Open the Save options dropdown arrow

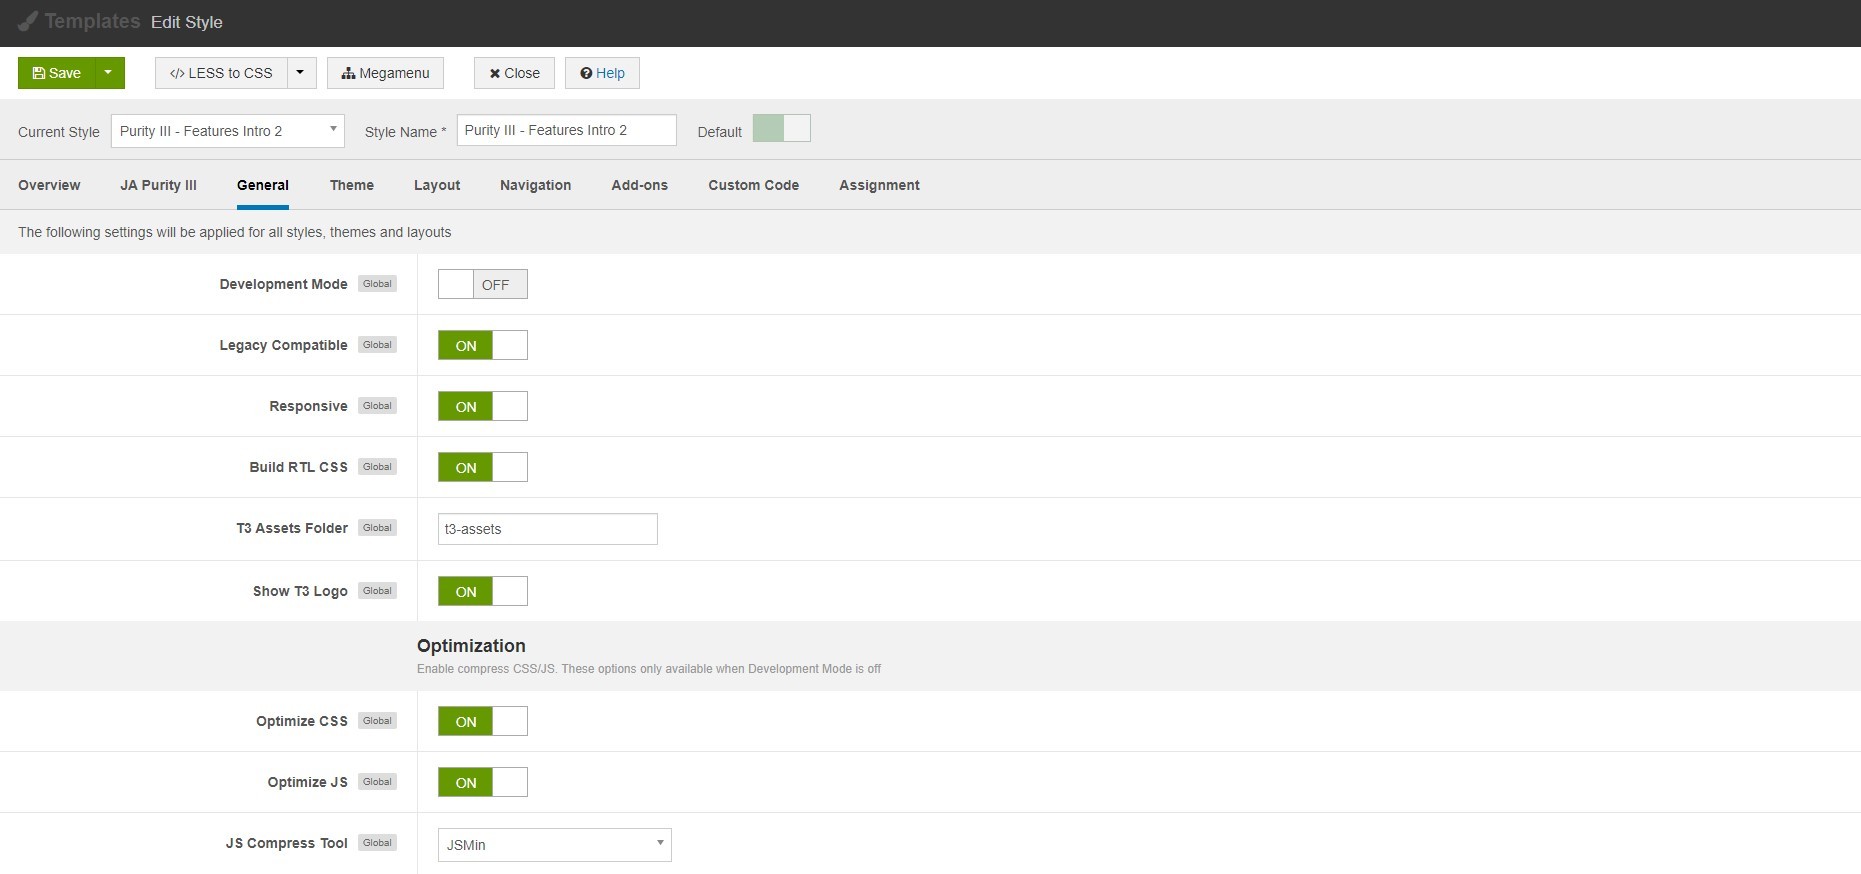(109, 73)
